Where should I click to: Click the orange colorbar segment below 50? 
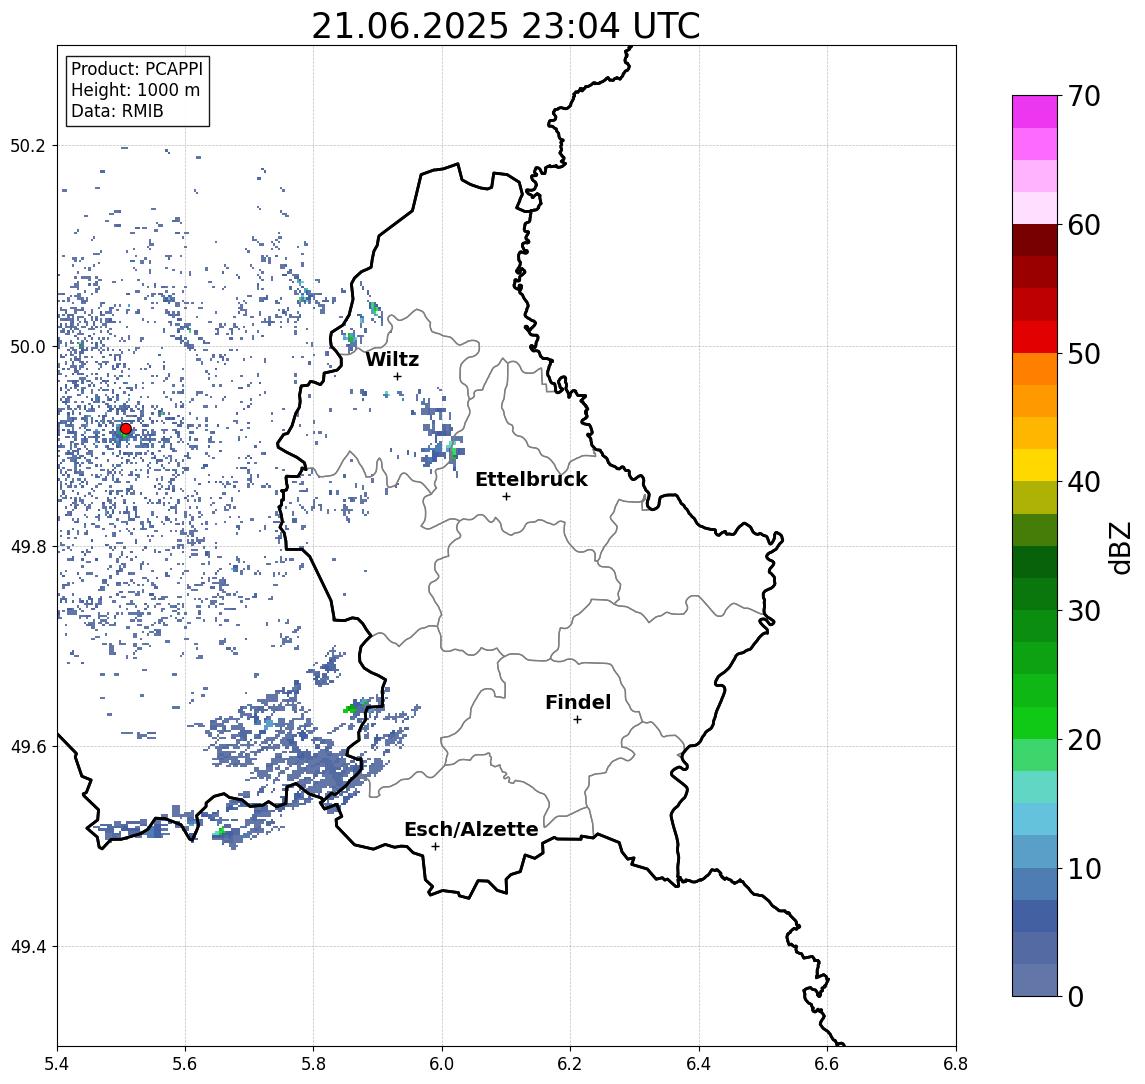tap(1035, 369)
